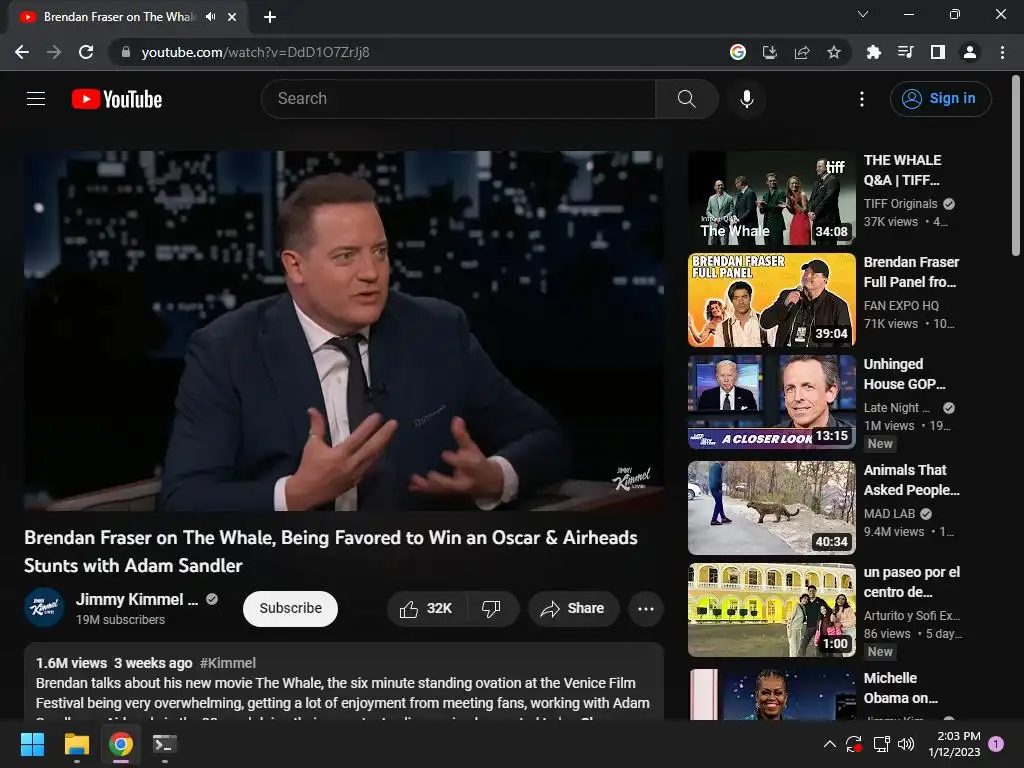
Task: Click the Google icon in address bar
Action: (x=738, y=52)
